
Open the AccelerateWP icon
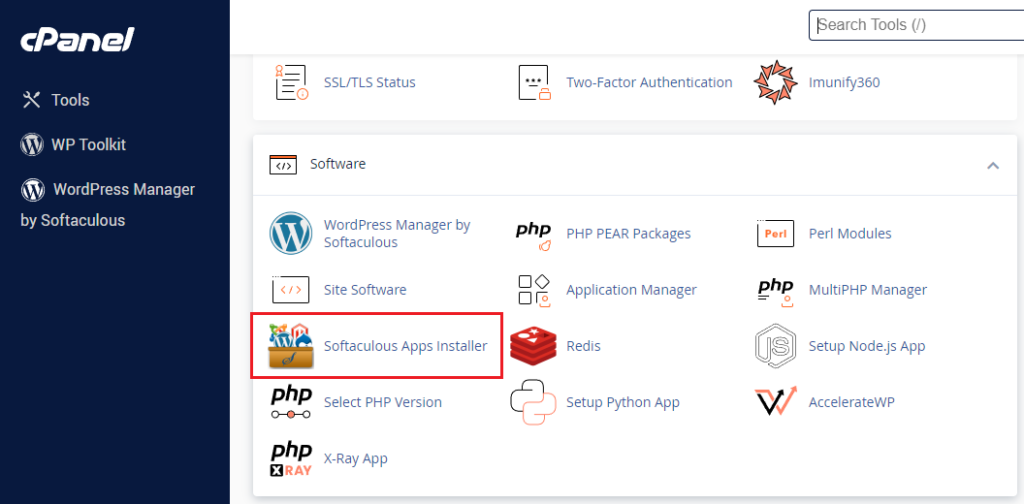tap(775, 402)
